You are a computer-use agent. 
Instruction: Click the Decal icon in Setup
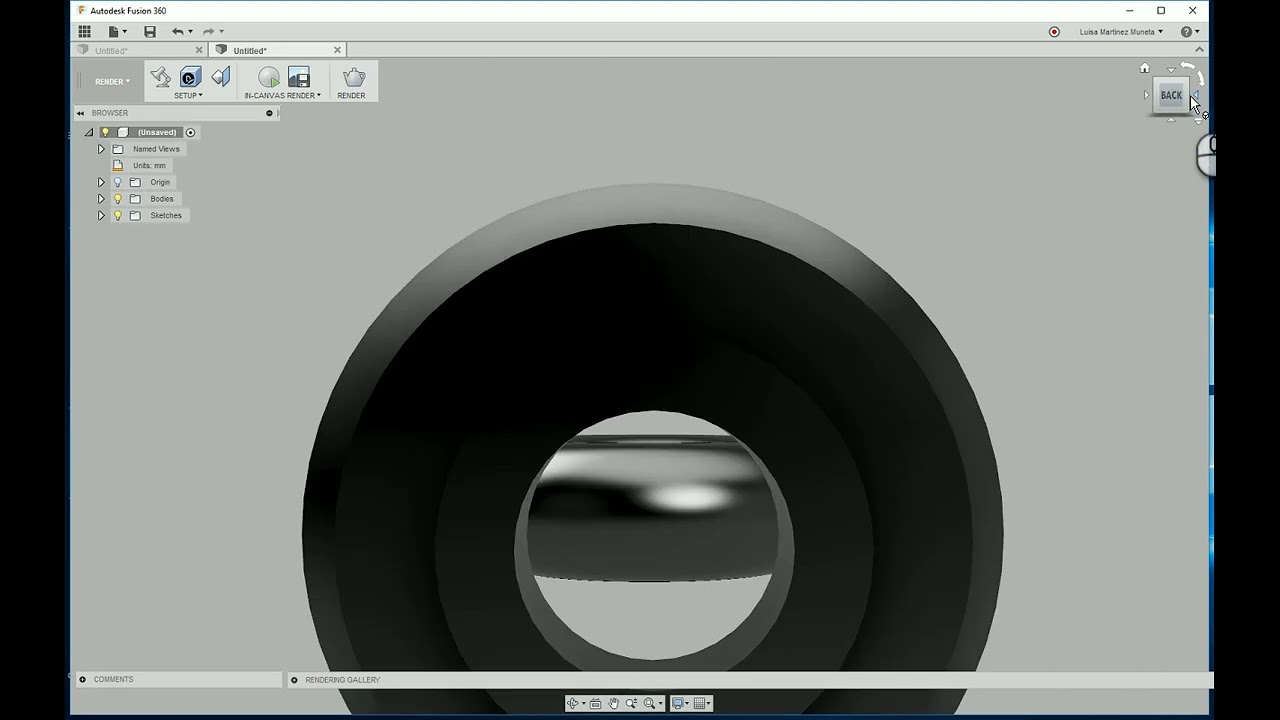coord(220,77)
